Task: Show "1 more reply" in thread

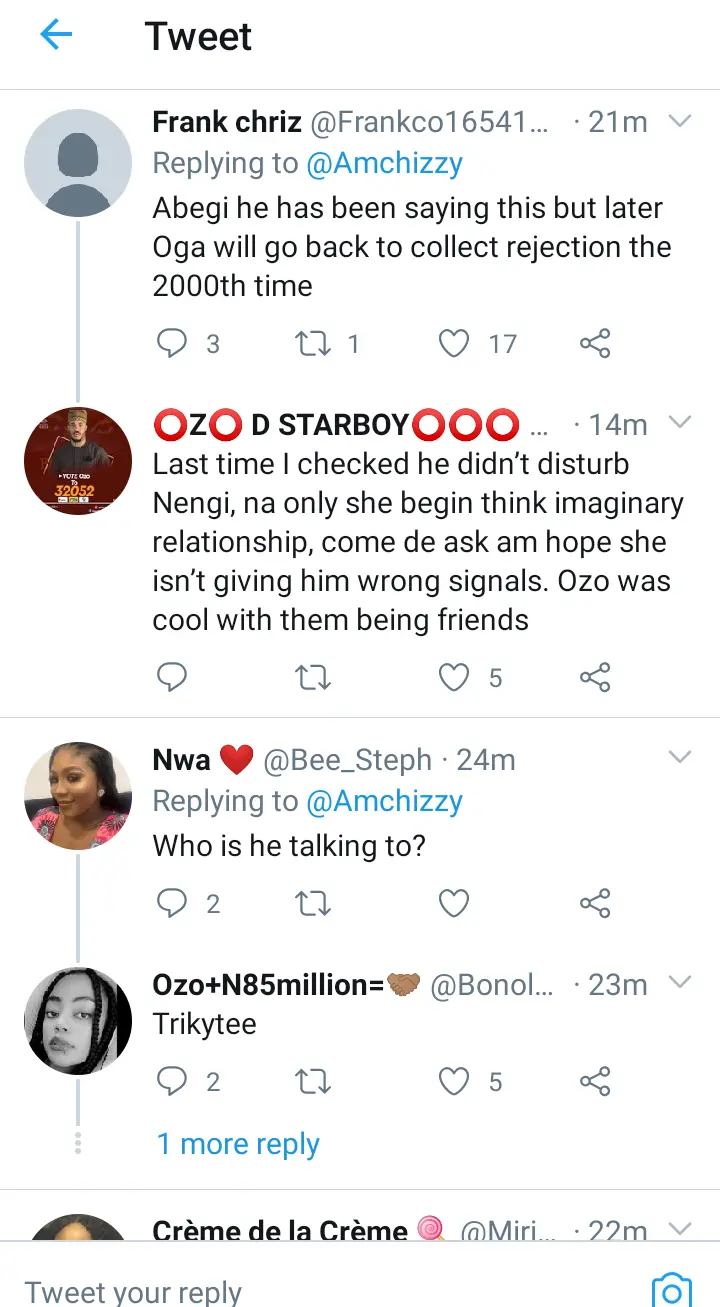Action: (238, 1144)
